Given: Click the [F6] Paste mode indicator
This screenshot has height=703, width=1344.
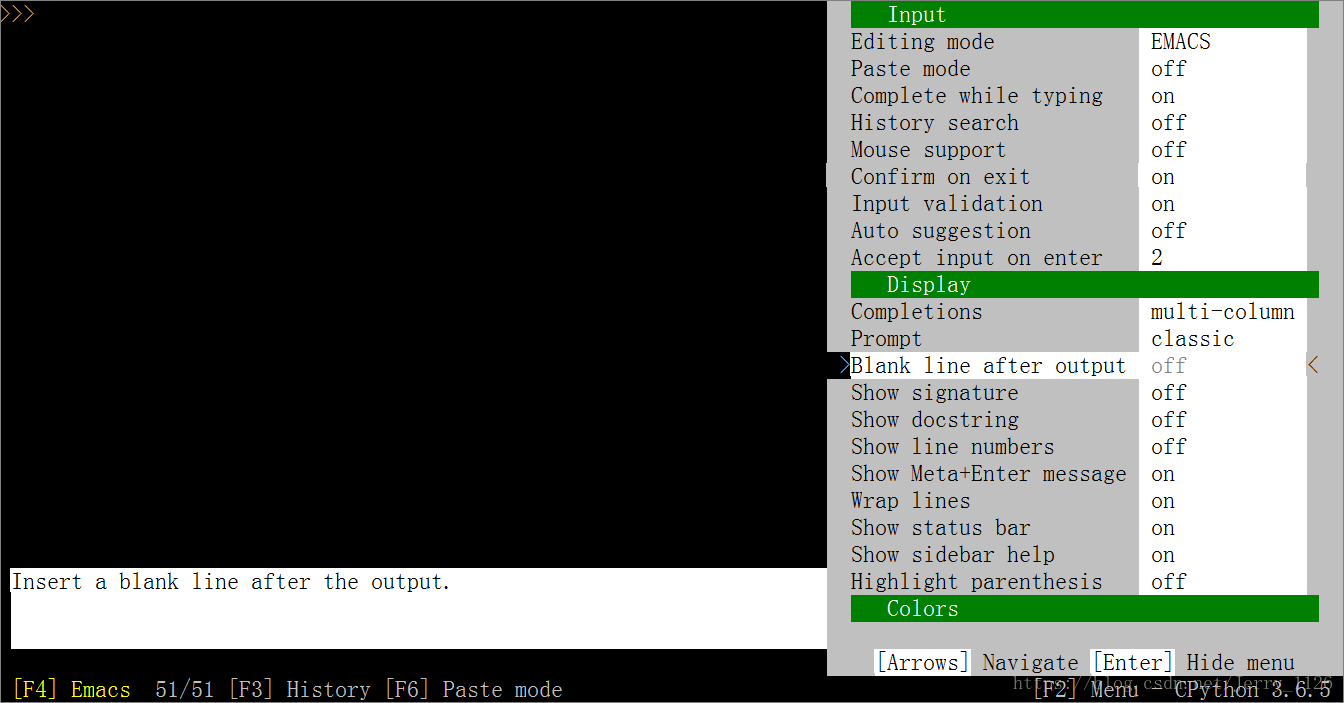Looking at the screenshot, I should 473,690.
